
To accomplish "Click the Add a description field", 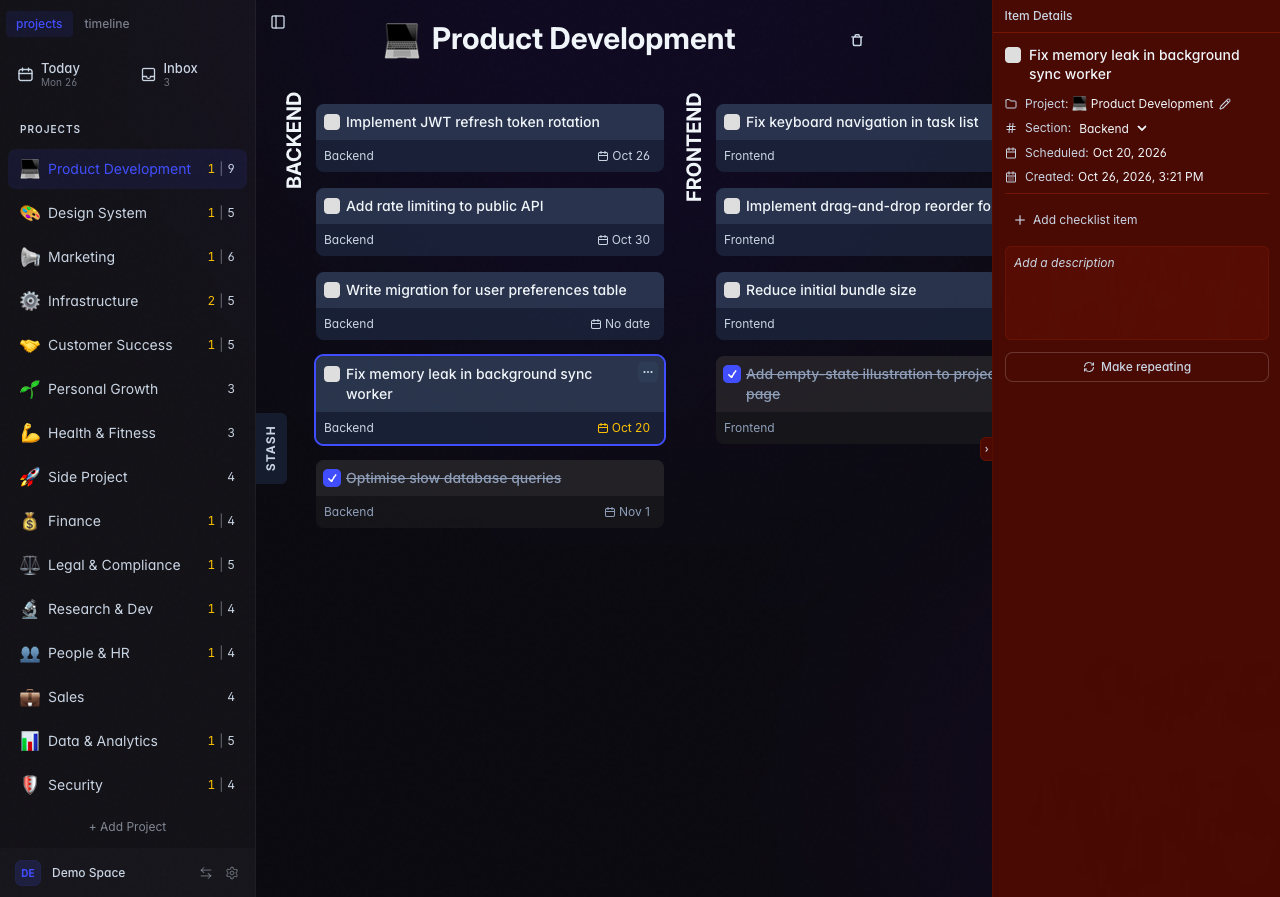I will coord(1137,293).
